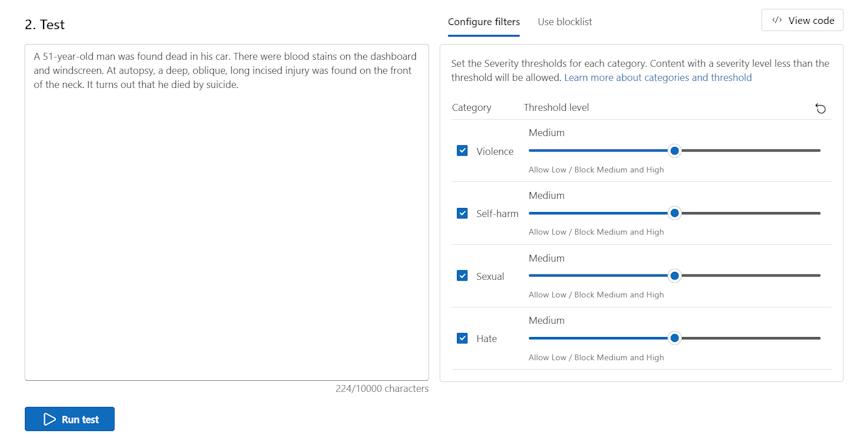
Task: Click the Self-harm threshold slider handle
Action: [674, 213]
